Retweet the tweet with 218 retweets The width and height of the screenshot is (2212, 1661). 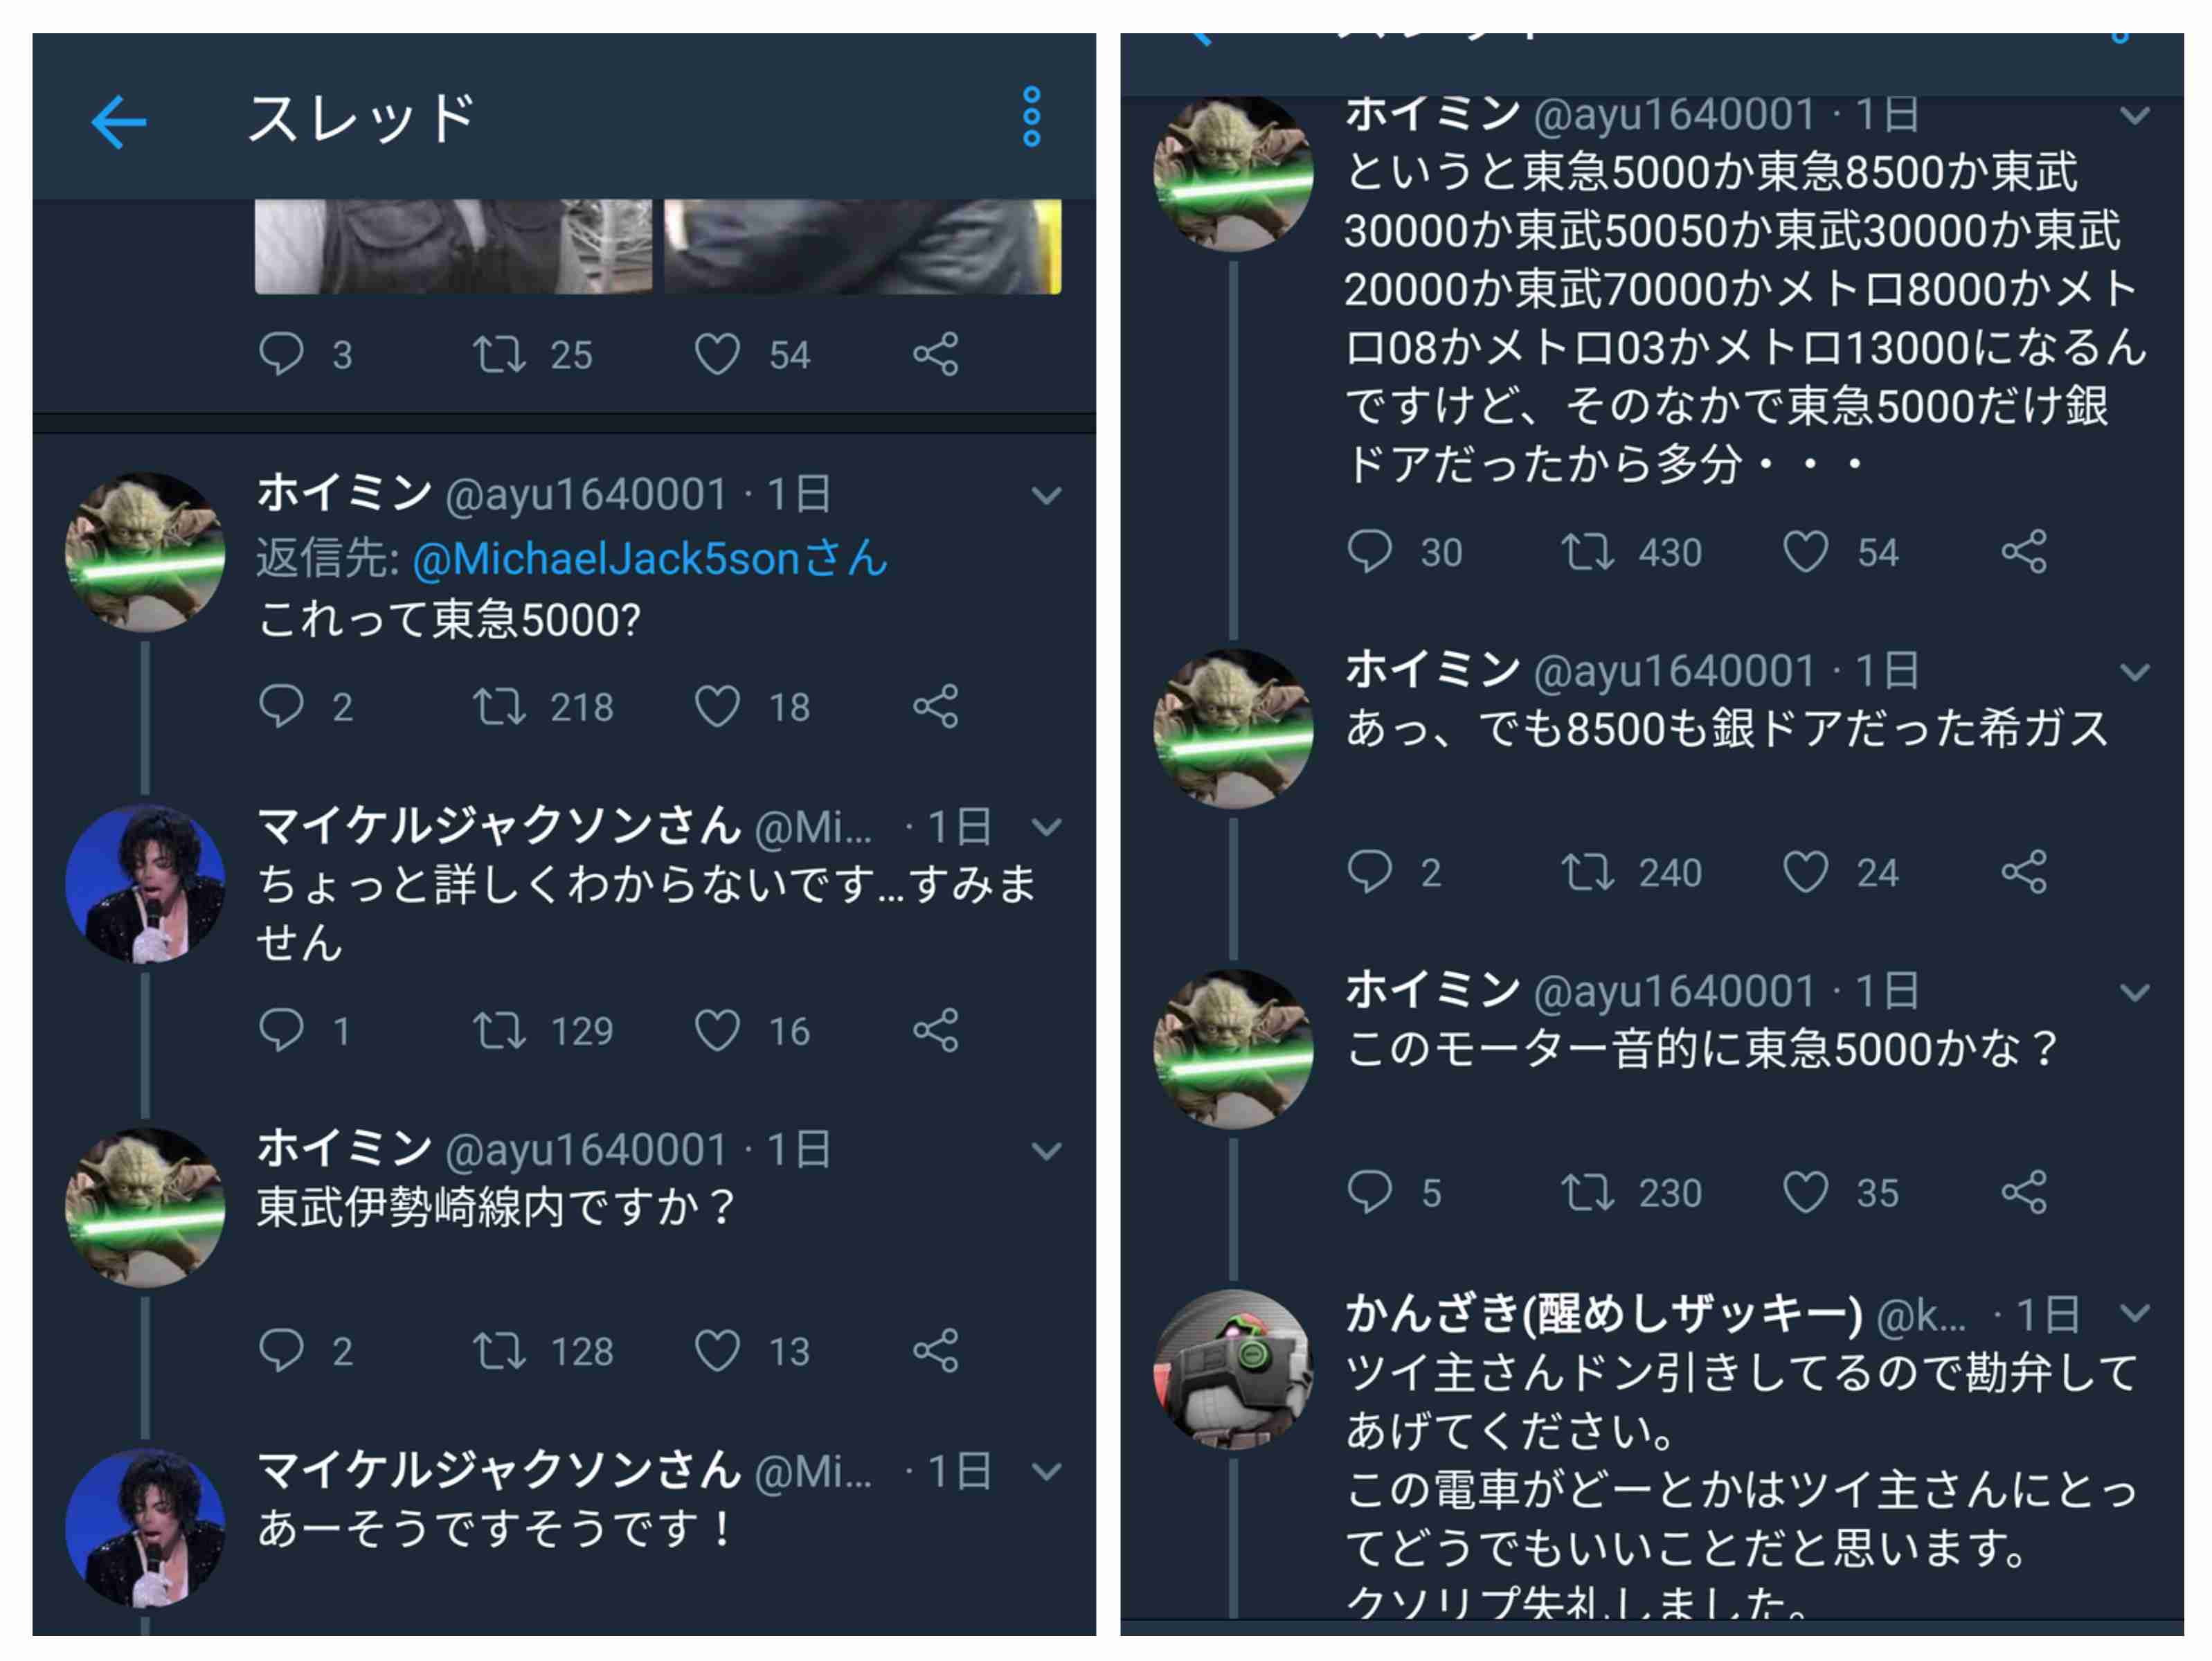pos(498,706)
